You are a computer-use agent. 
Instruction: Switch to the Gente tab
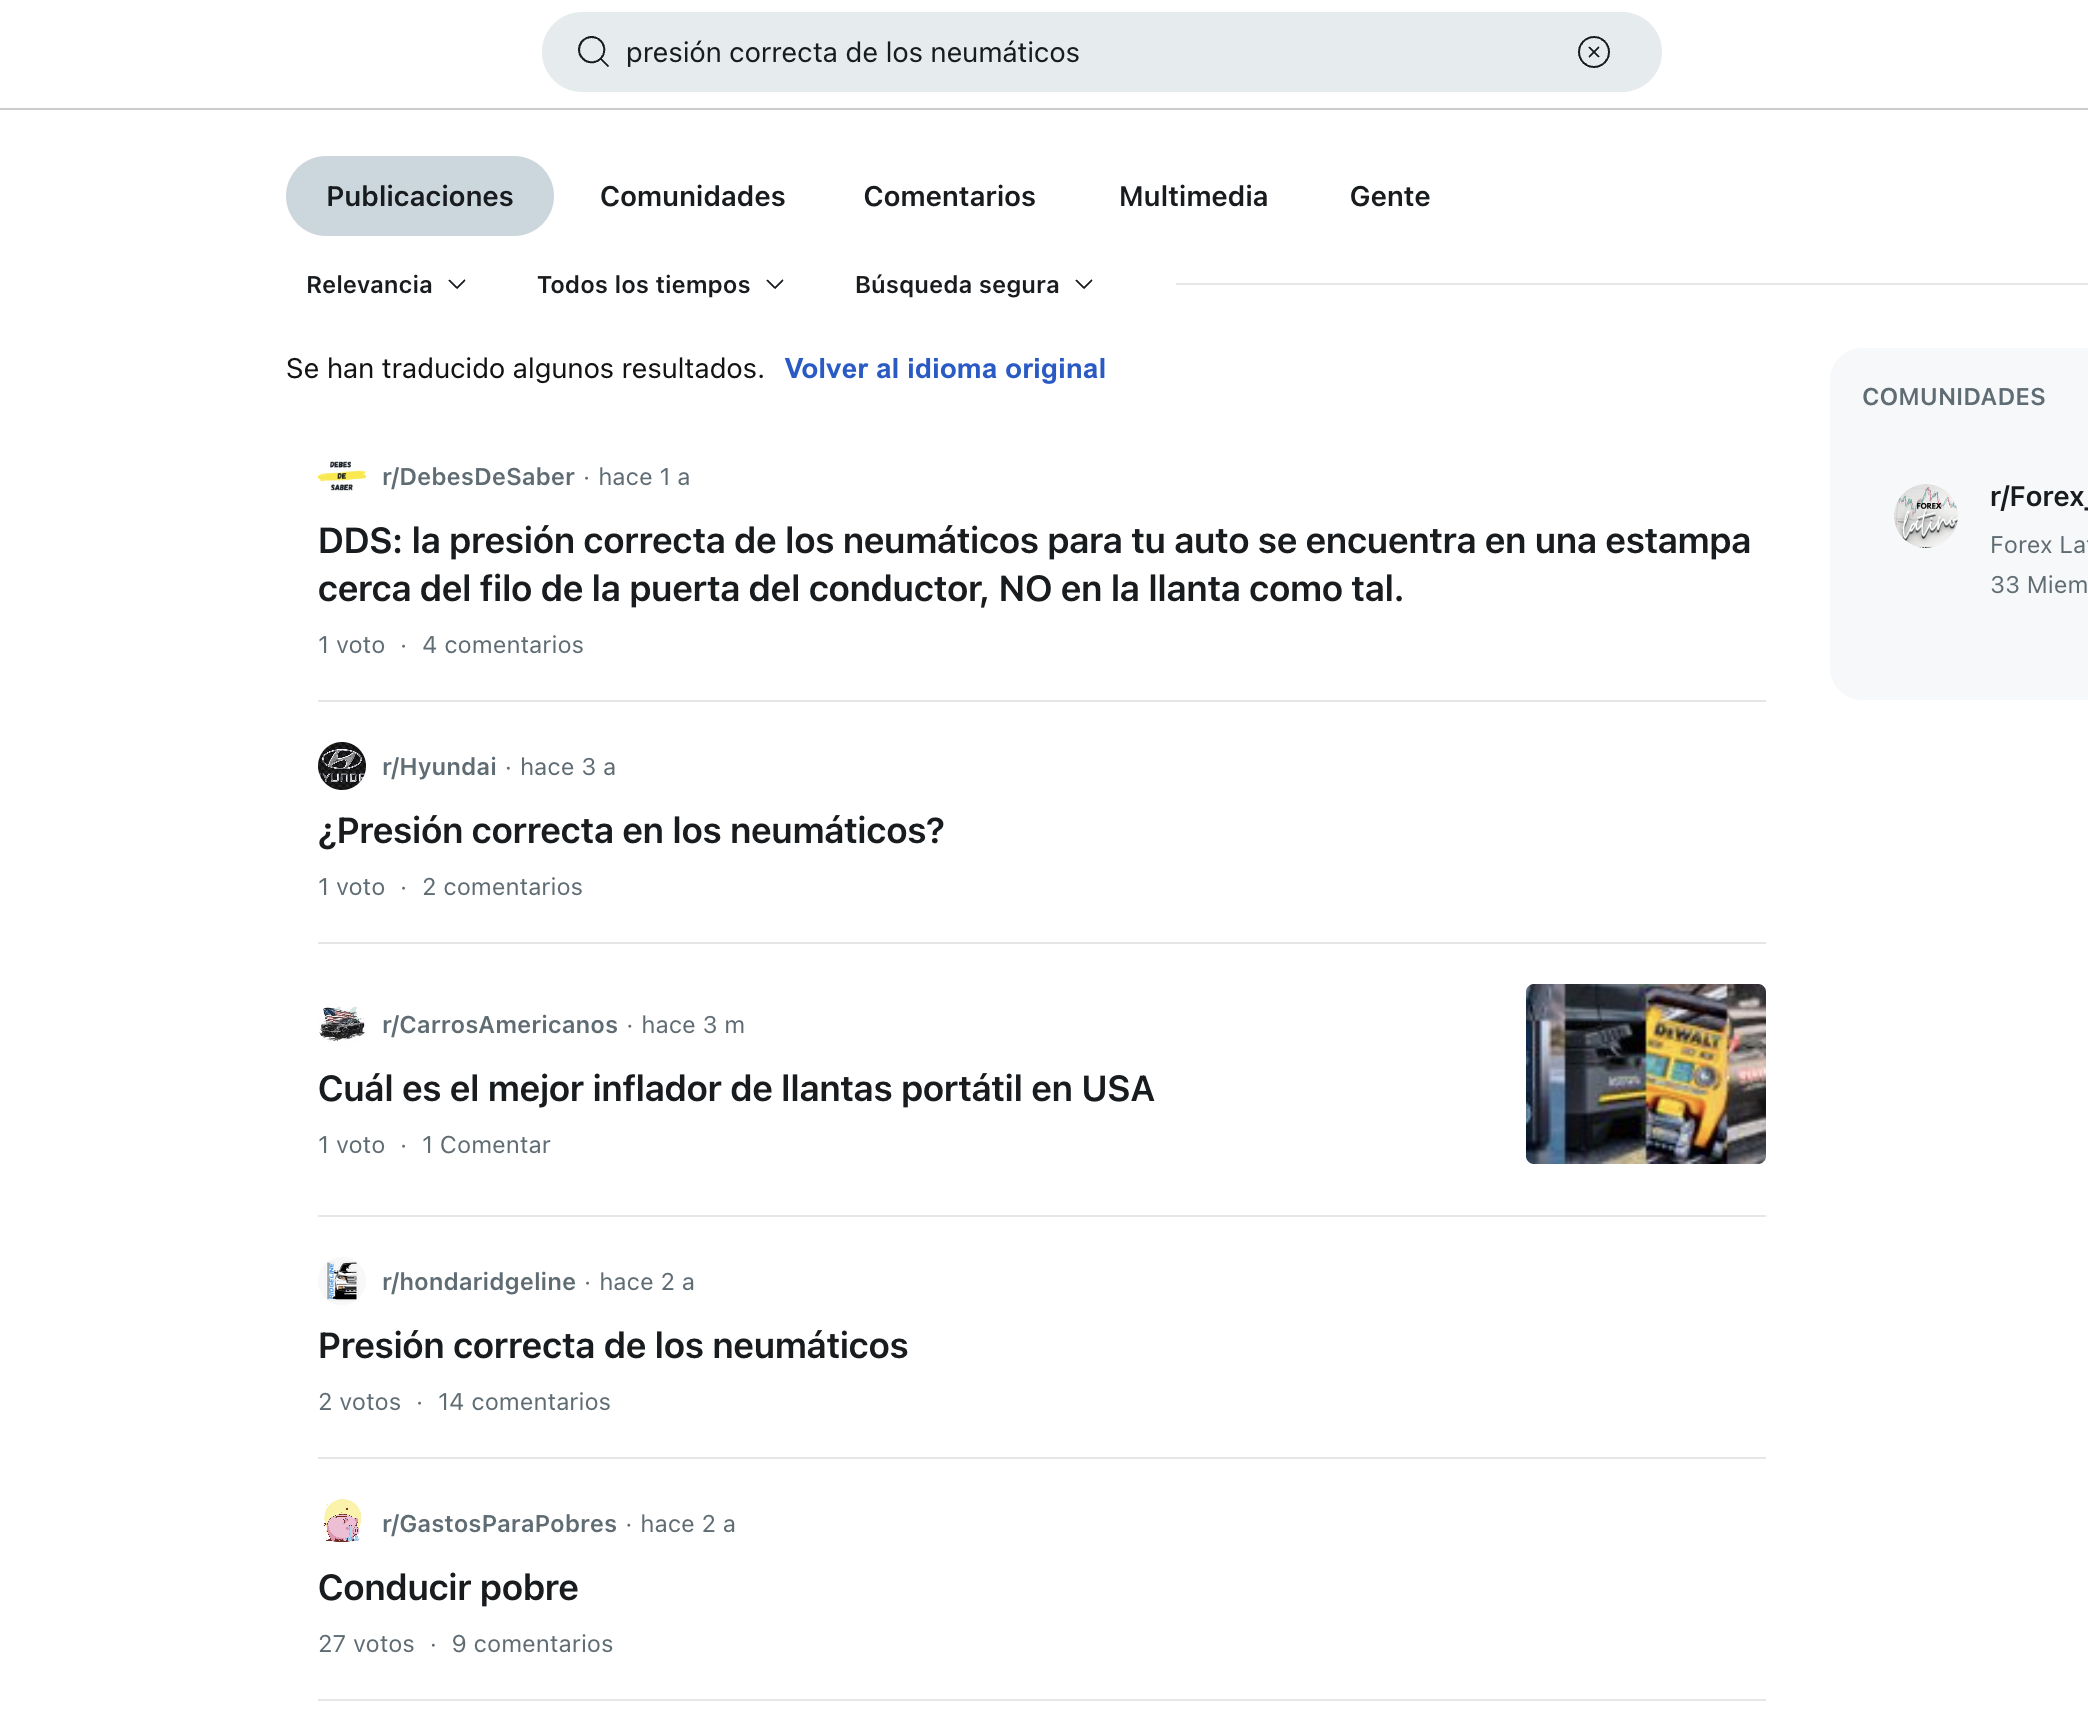(x=1389, y=196)
